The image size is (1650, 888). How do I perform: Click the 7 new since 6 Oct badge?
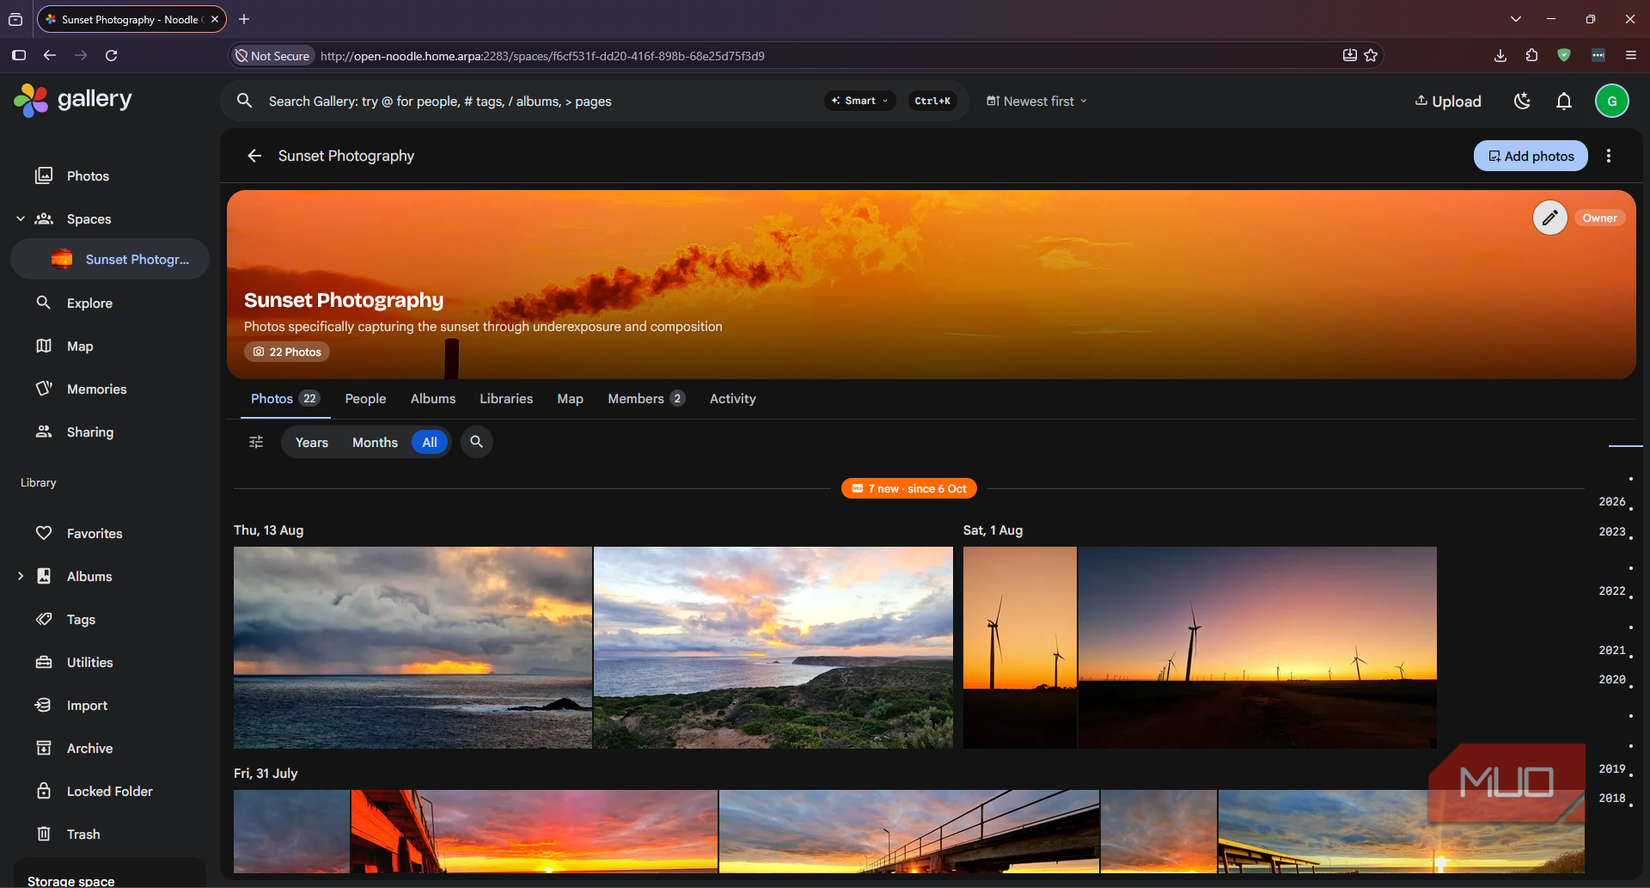click(x=909, y=489)
